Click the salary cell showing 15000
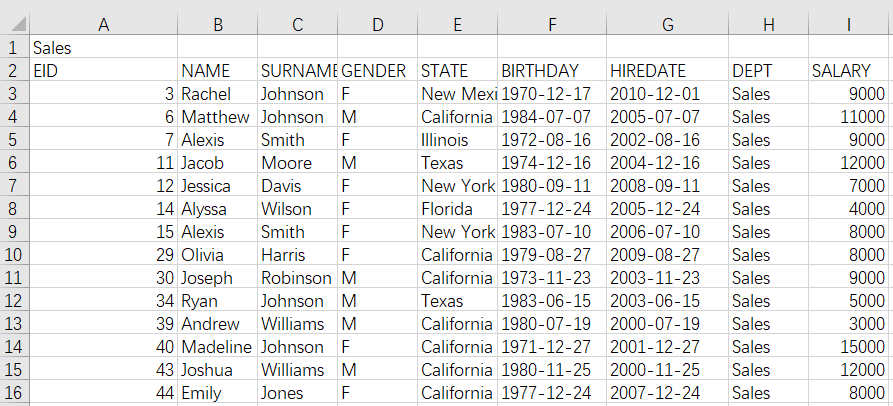 click(848, 347)
